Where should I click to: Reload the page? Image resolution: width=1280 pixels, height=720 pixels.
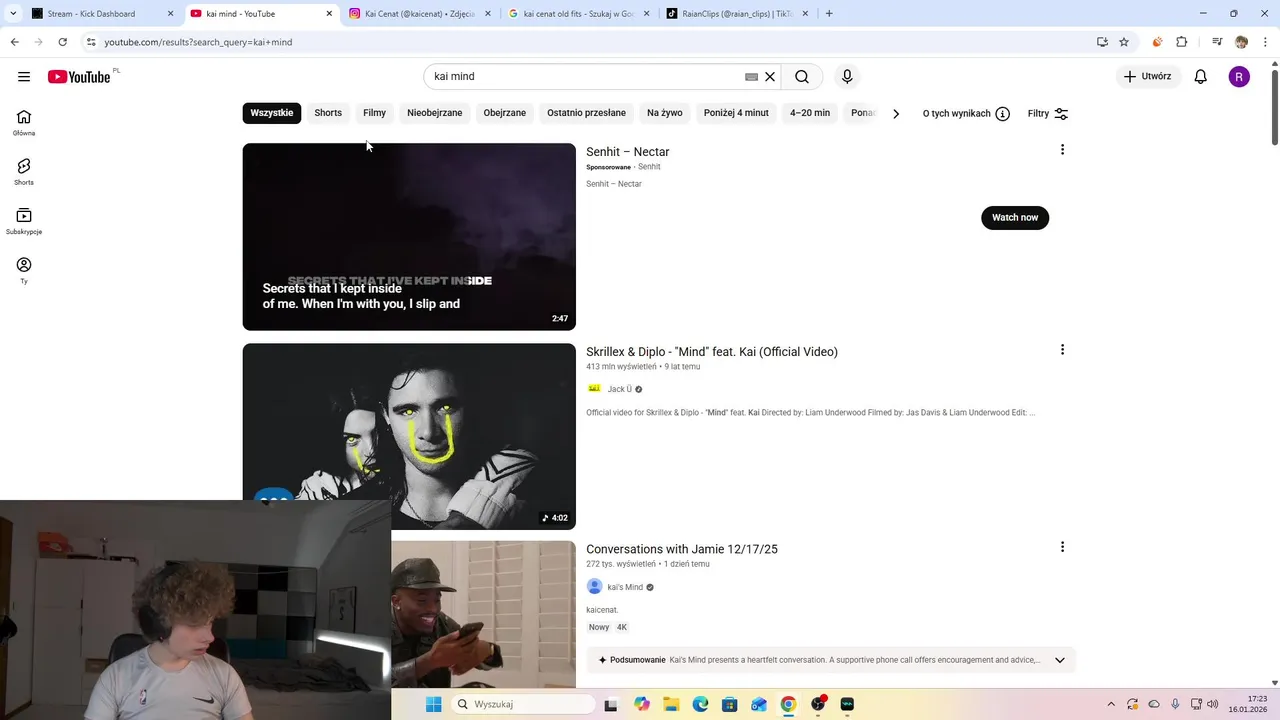(x=62, y=42)
